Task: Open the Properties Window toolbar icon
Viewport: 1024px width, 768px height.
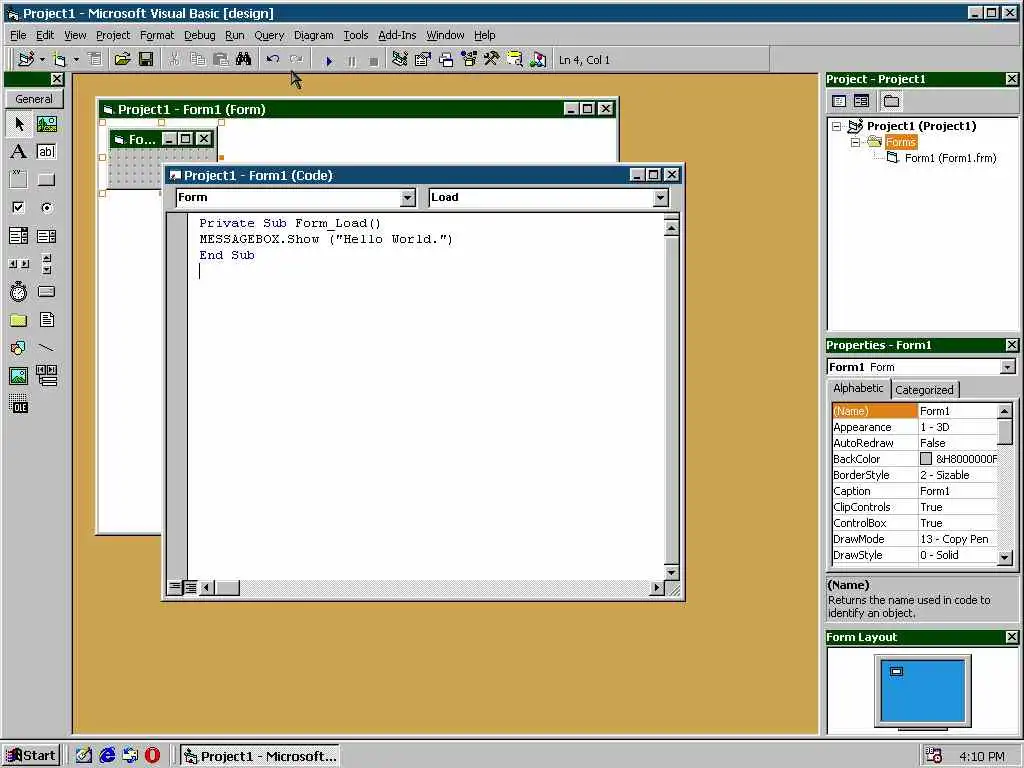Action: 423,59
